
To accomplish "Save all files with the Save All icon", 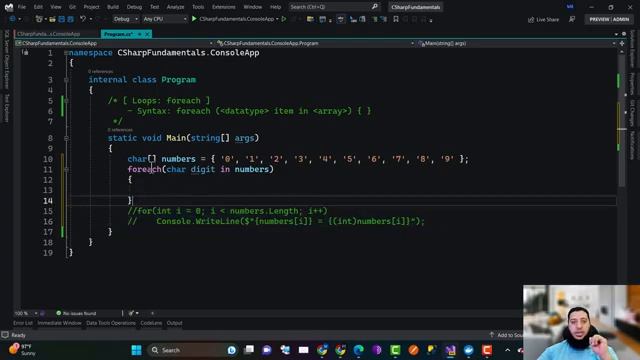I will pos(70,19).
